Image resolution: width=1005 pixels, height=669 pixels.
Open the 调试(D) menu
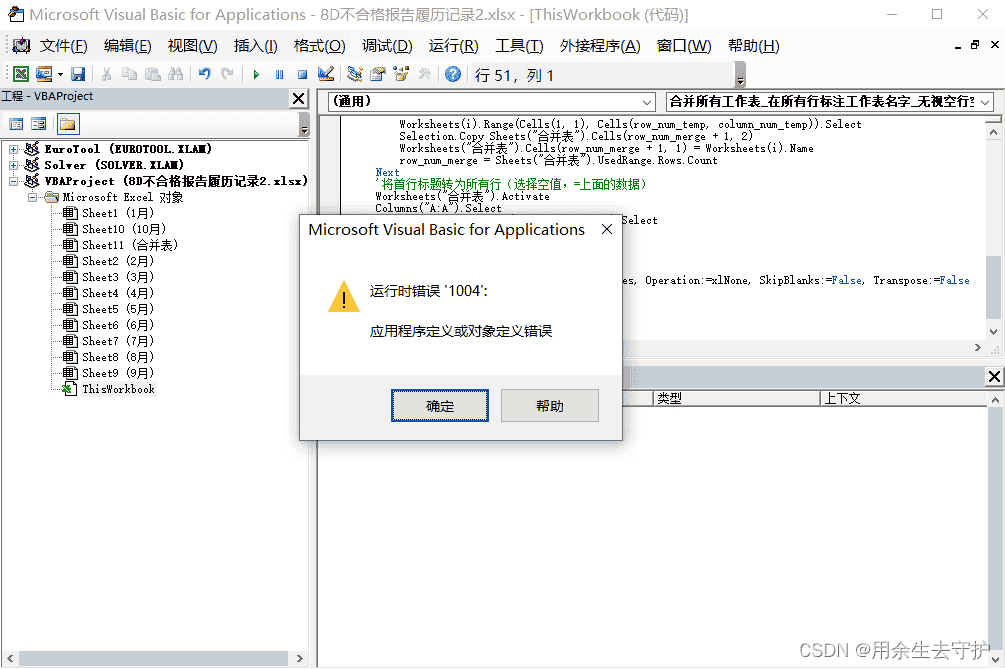(386, 46)
